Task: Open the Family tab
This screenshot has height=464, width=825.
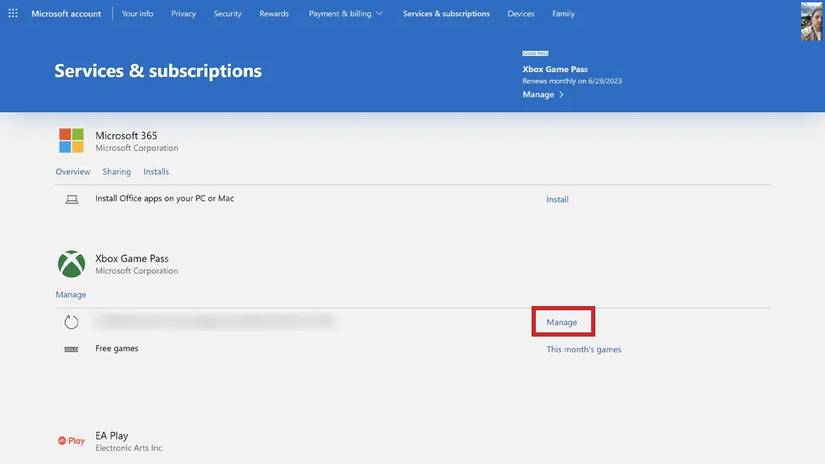Action: click(x=563, y=14)
